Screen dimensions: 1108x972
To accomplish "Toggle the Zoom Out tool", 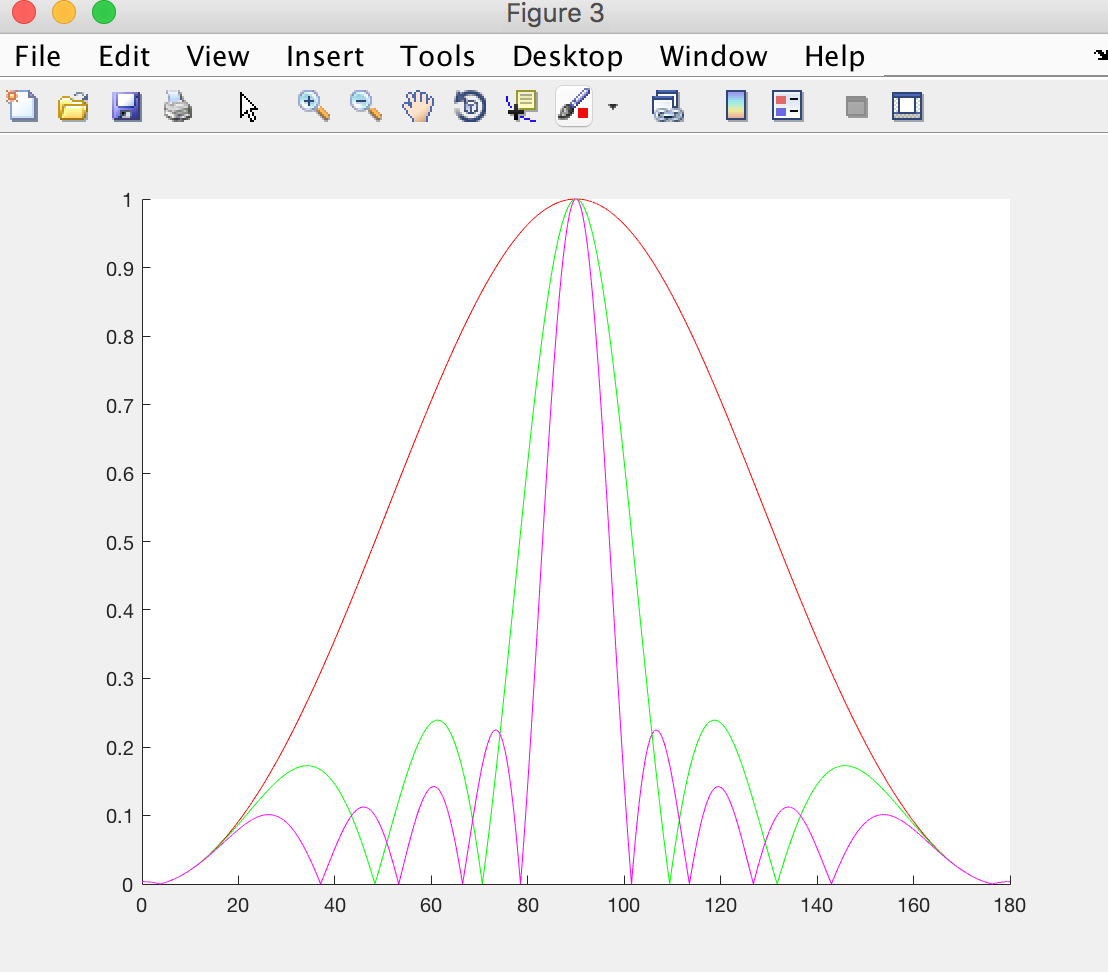I will click(366, 105).
